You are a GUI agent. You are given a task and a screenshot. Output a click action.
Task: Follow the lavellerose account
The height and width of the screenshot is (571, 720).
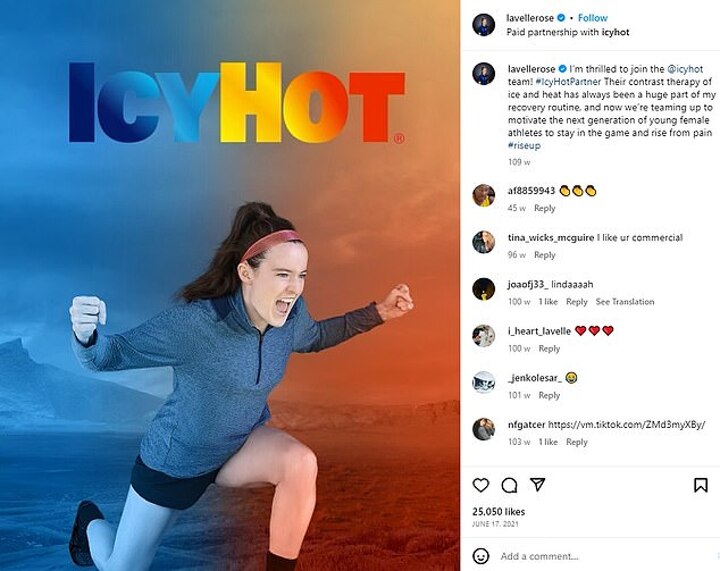pyautogui.click(x=592, y=18)
